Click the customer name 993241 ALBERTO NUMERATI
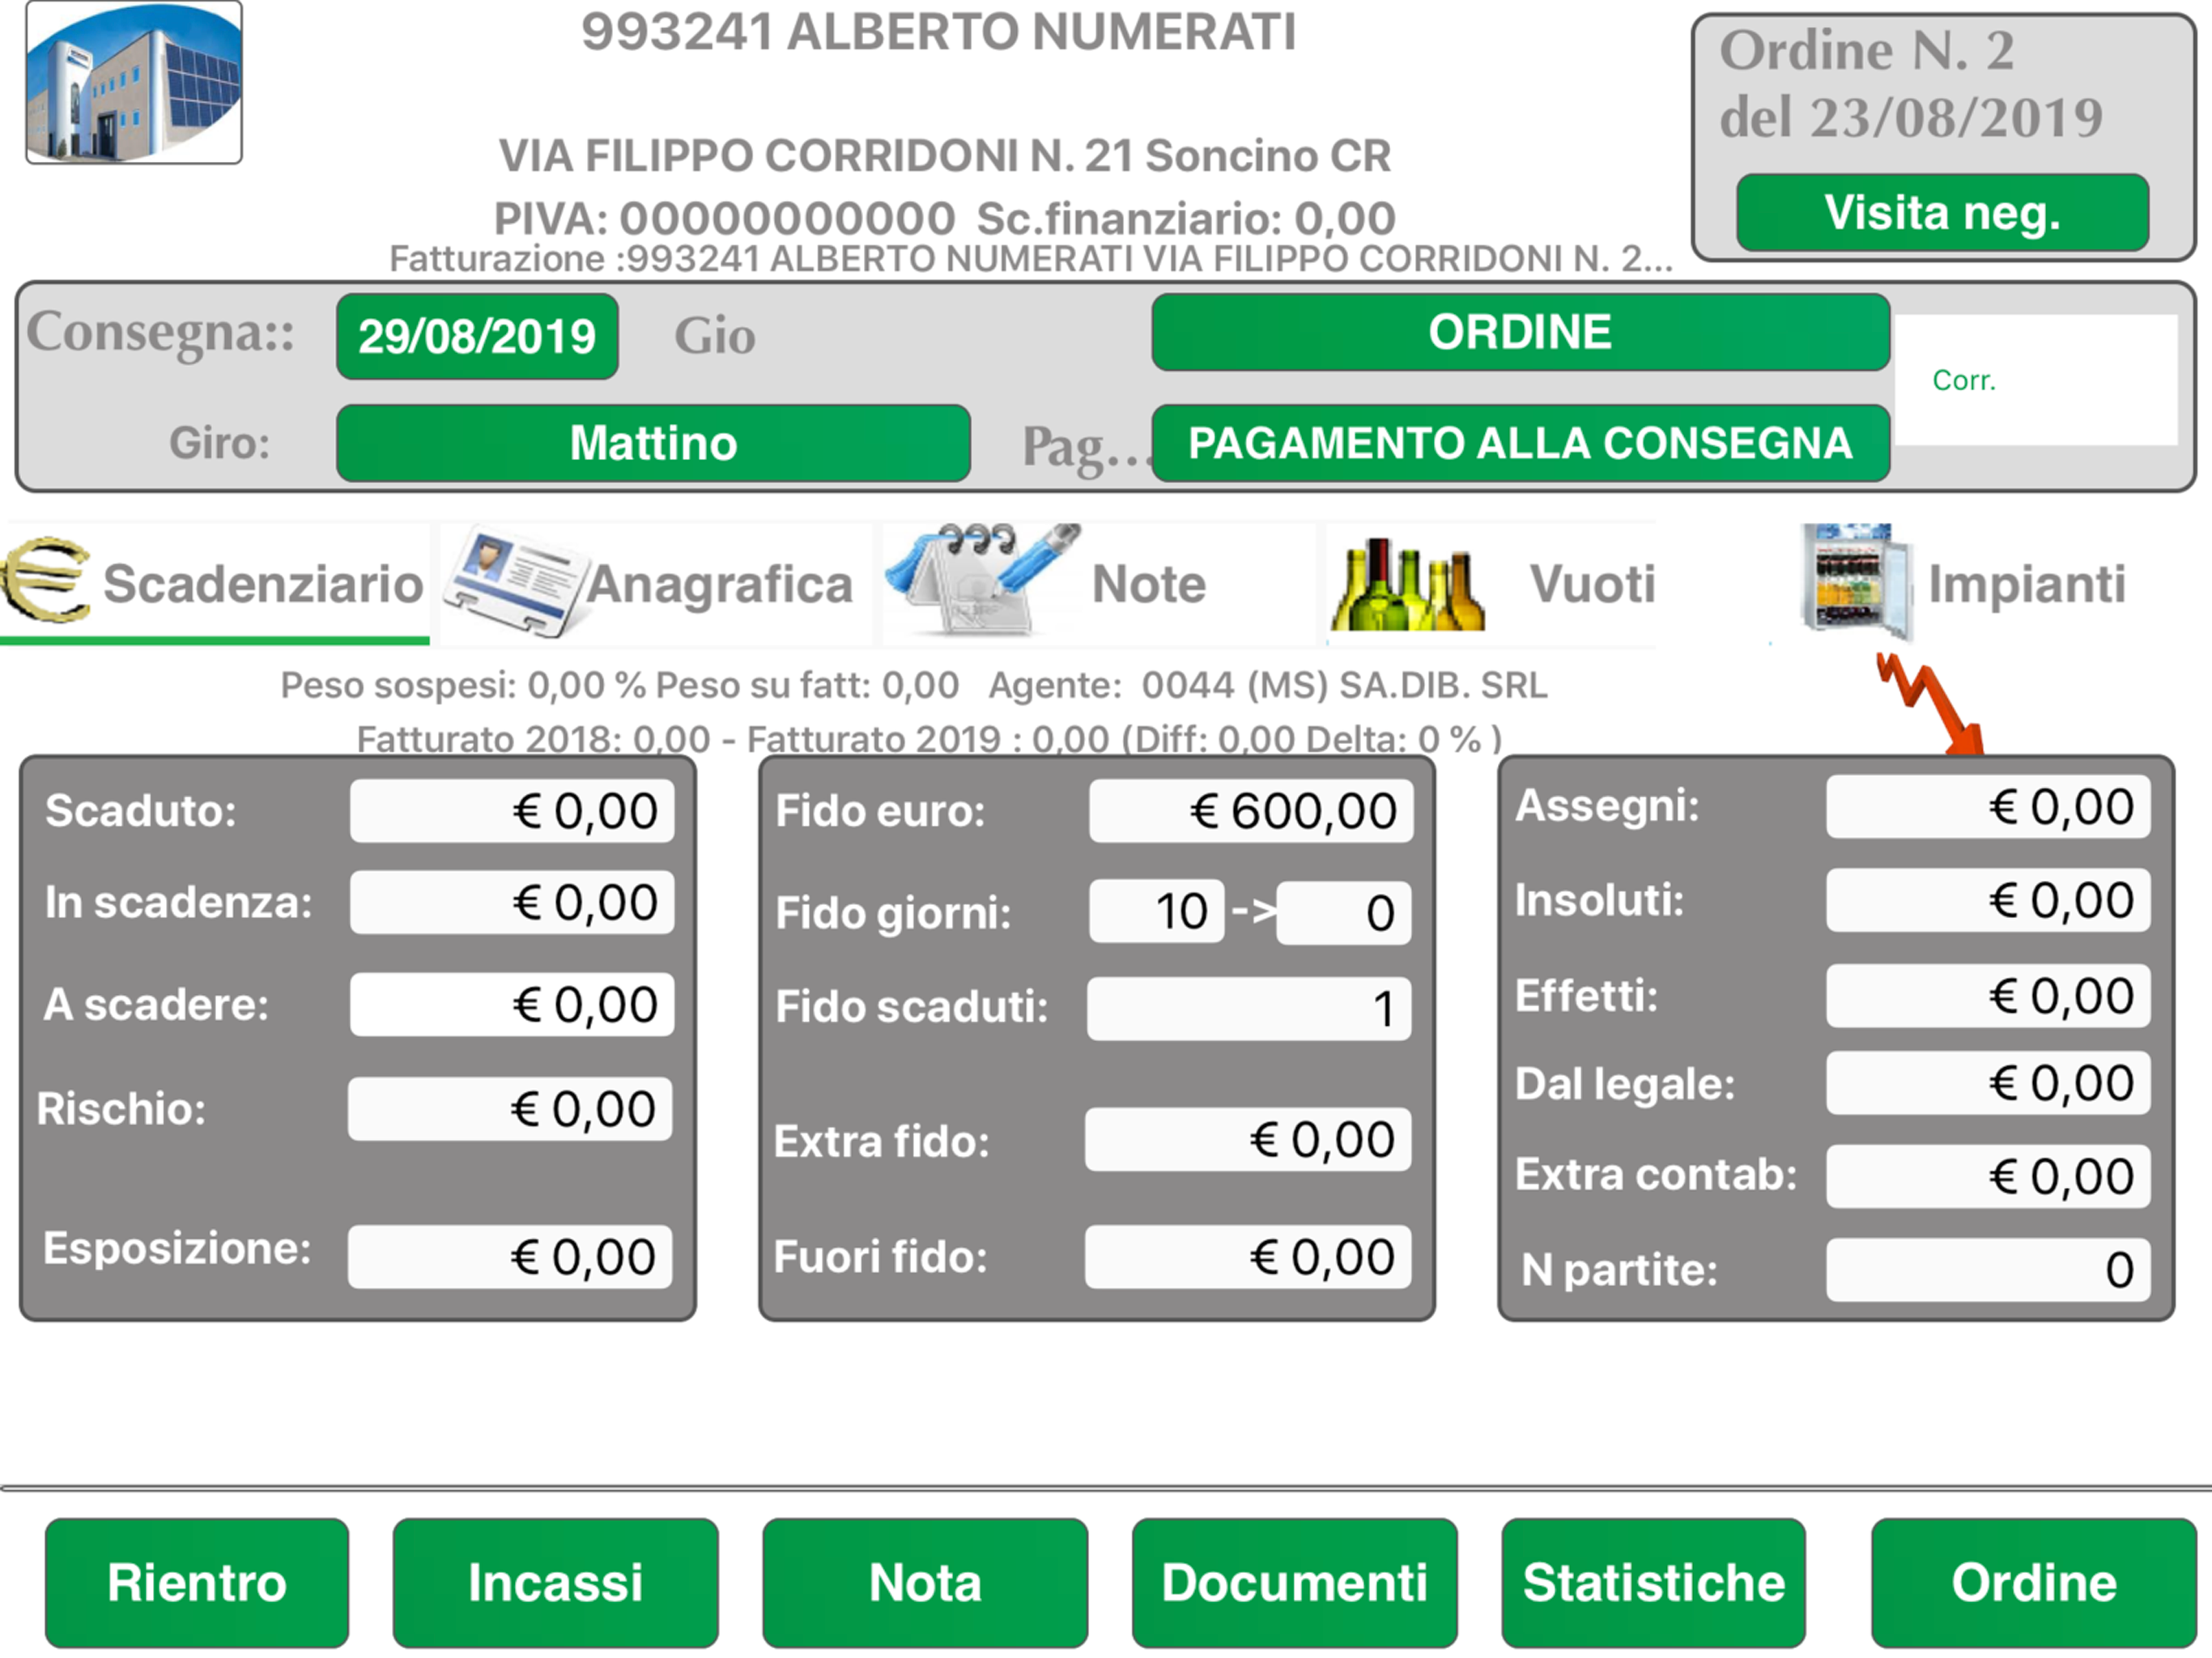The image size is (2212, 1658). [938, 32]
